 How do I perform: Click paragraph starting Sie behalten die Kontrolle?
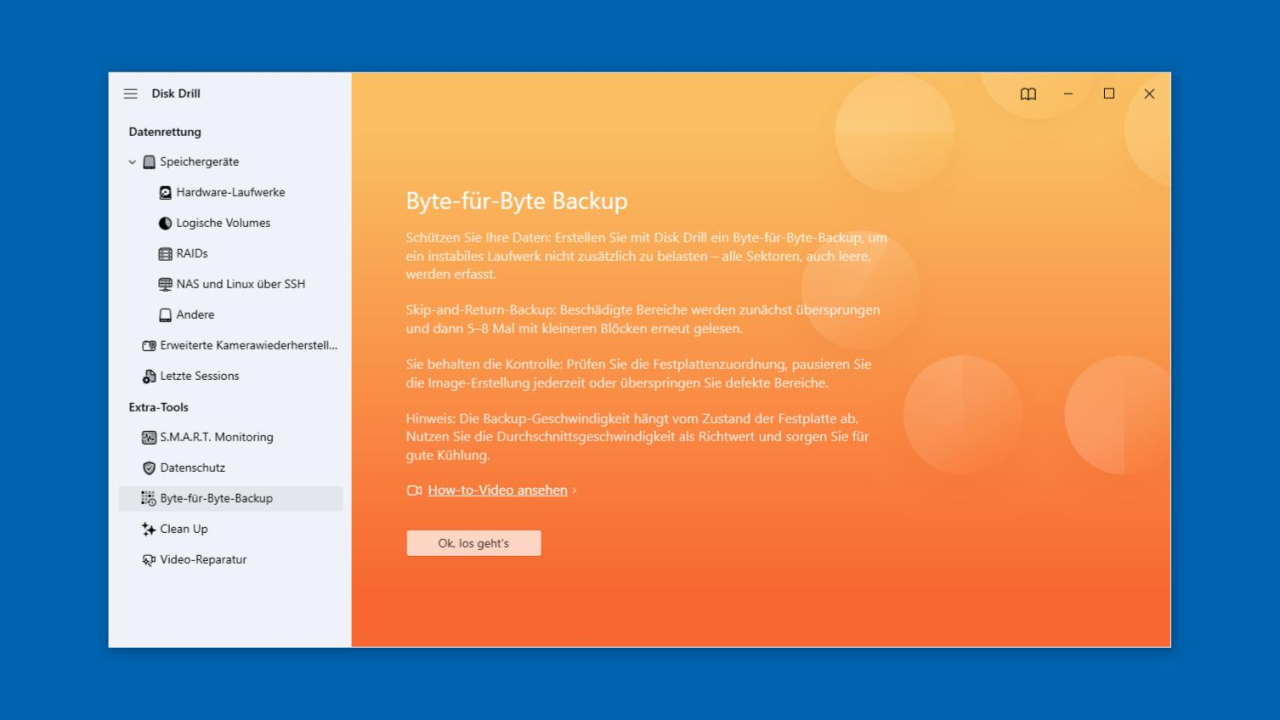click(639, 374)
